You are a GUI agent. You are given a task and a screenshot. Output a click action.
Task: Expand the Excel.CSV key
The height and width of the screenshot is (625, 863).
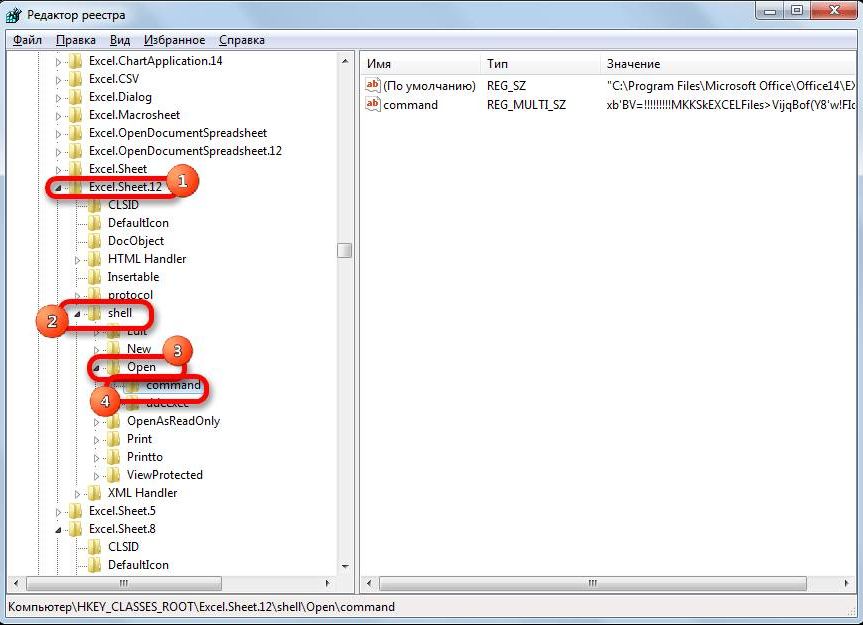tap(58, 80)
